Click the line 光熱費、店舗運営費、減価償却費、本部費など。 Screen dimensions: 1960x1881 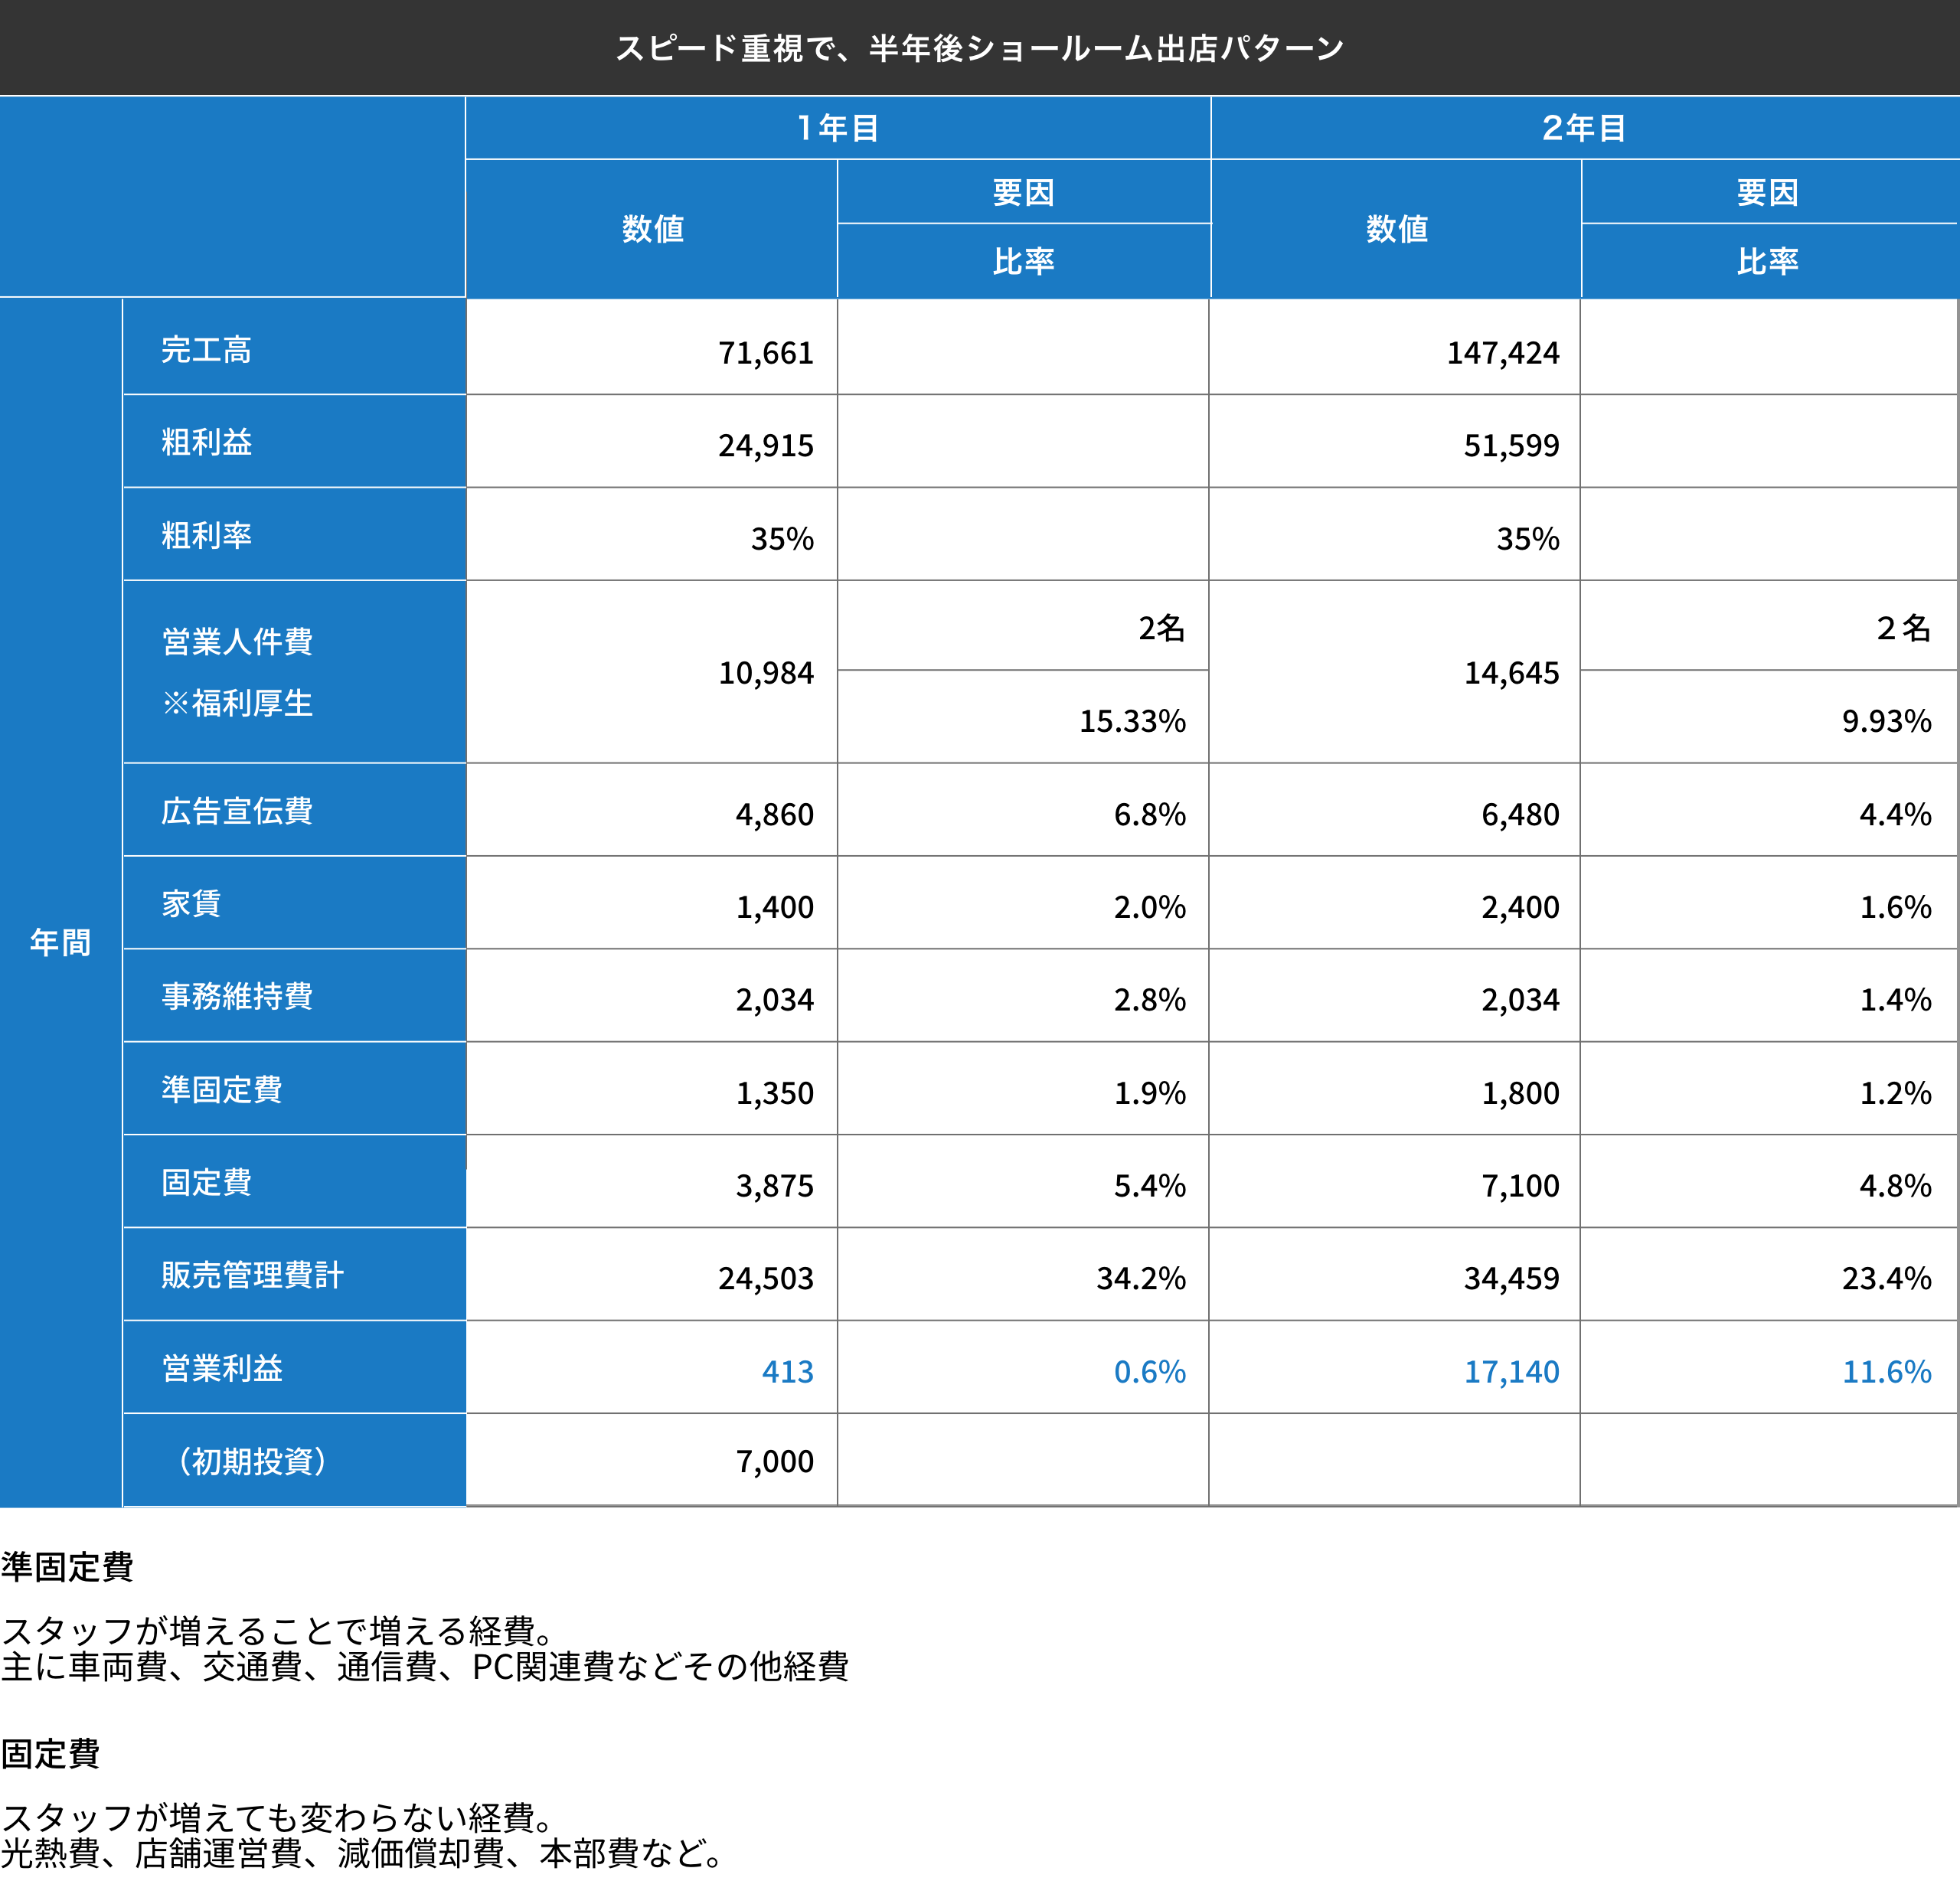362,1853
